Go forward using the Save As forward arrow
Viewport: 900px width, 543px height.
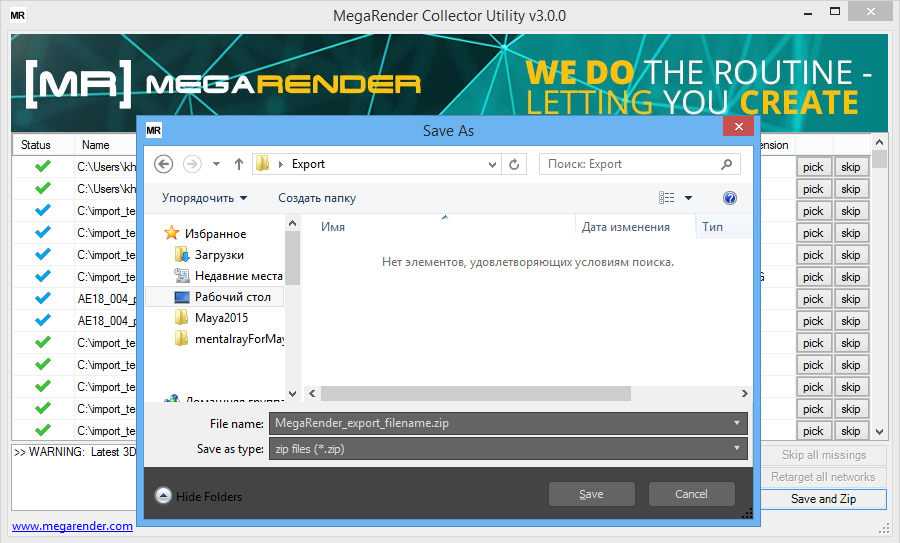(x=192, y=164)
